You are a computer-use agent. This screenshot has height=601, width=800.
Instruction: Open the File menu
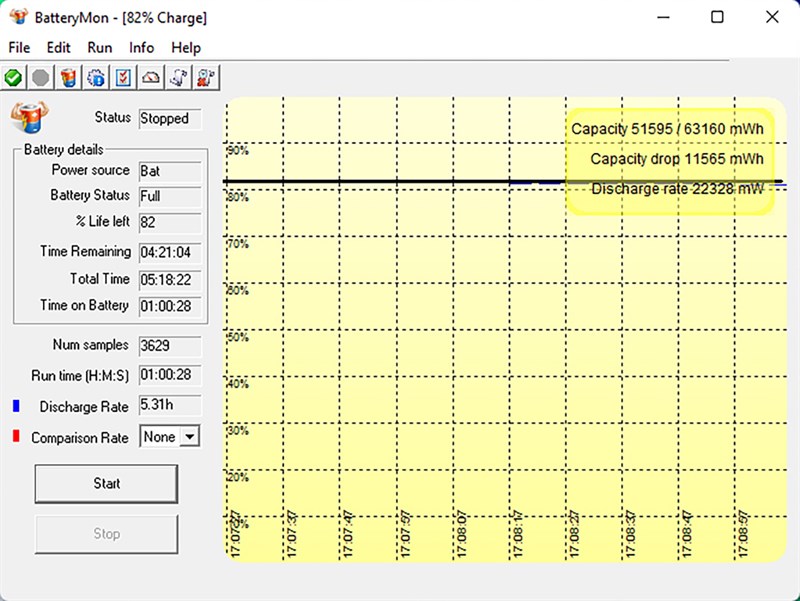(x=19, y=47)
